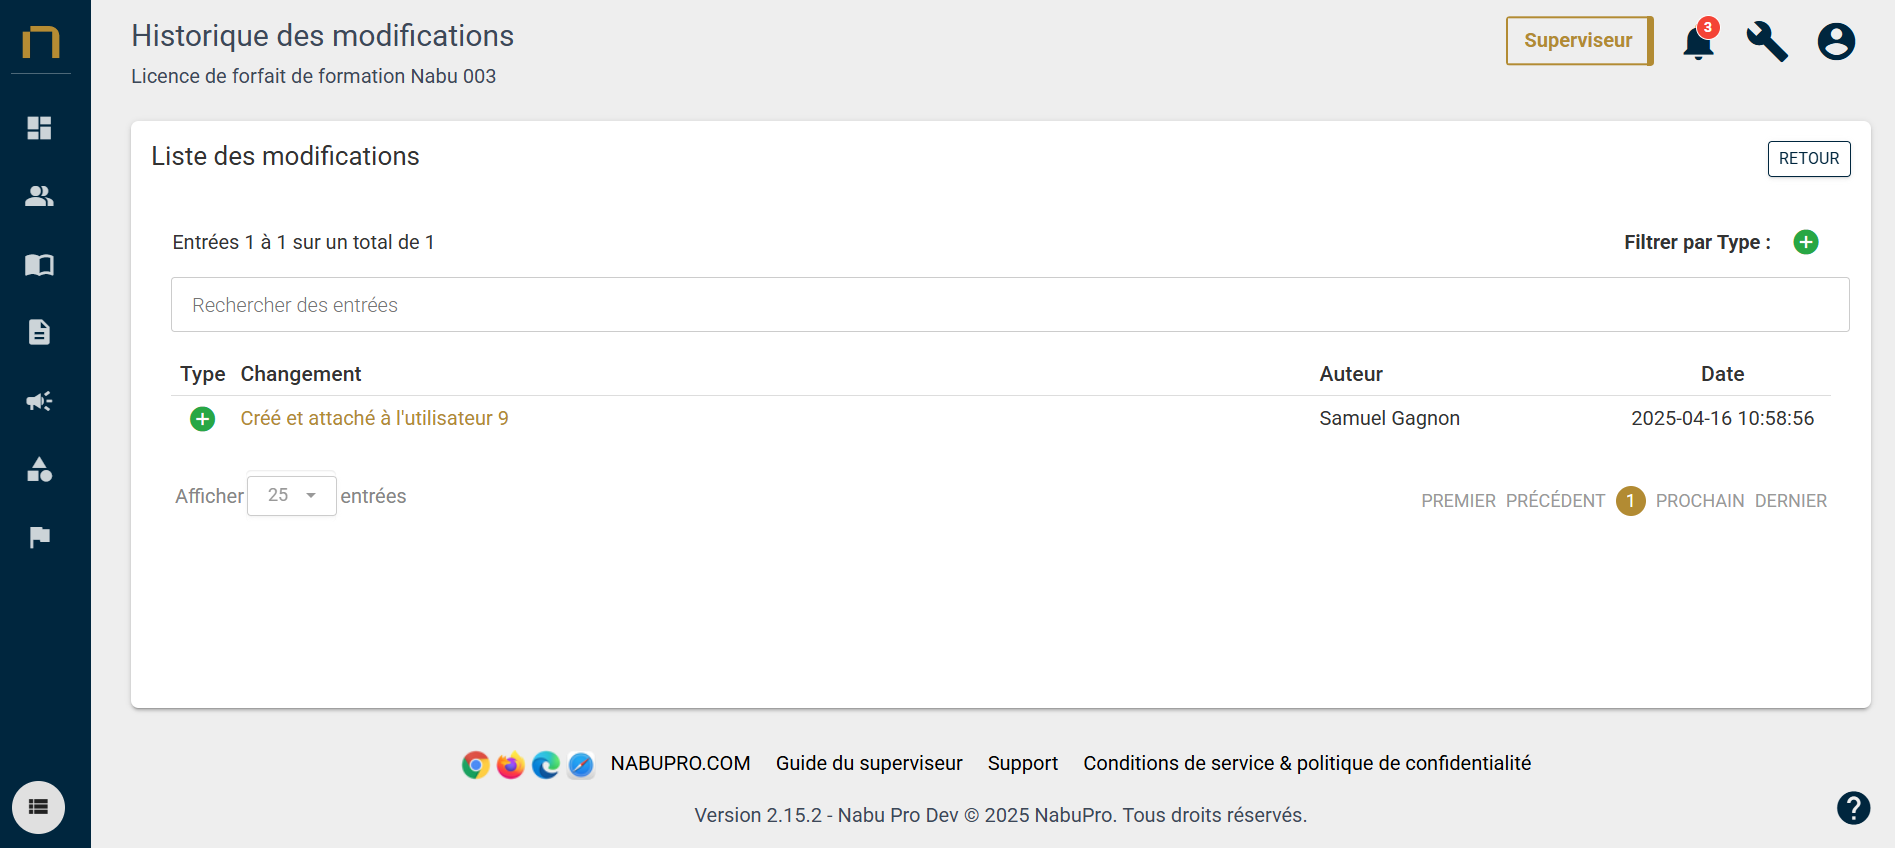This screenshot has width=1895, height=848.
Task: Open Conditions de service & politique link
Action: click(x=1307, y=763)
